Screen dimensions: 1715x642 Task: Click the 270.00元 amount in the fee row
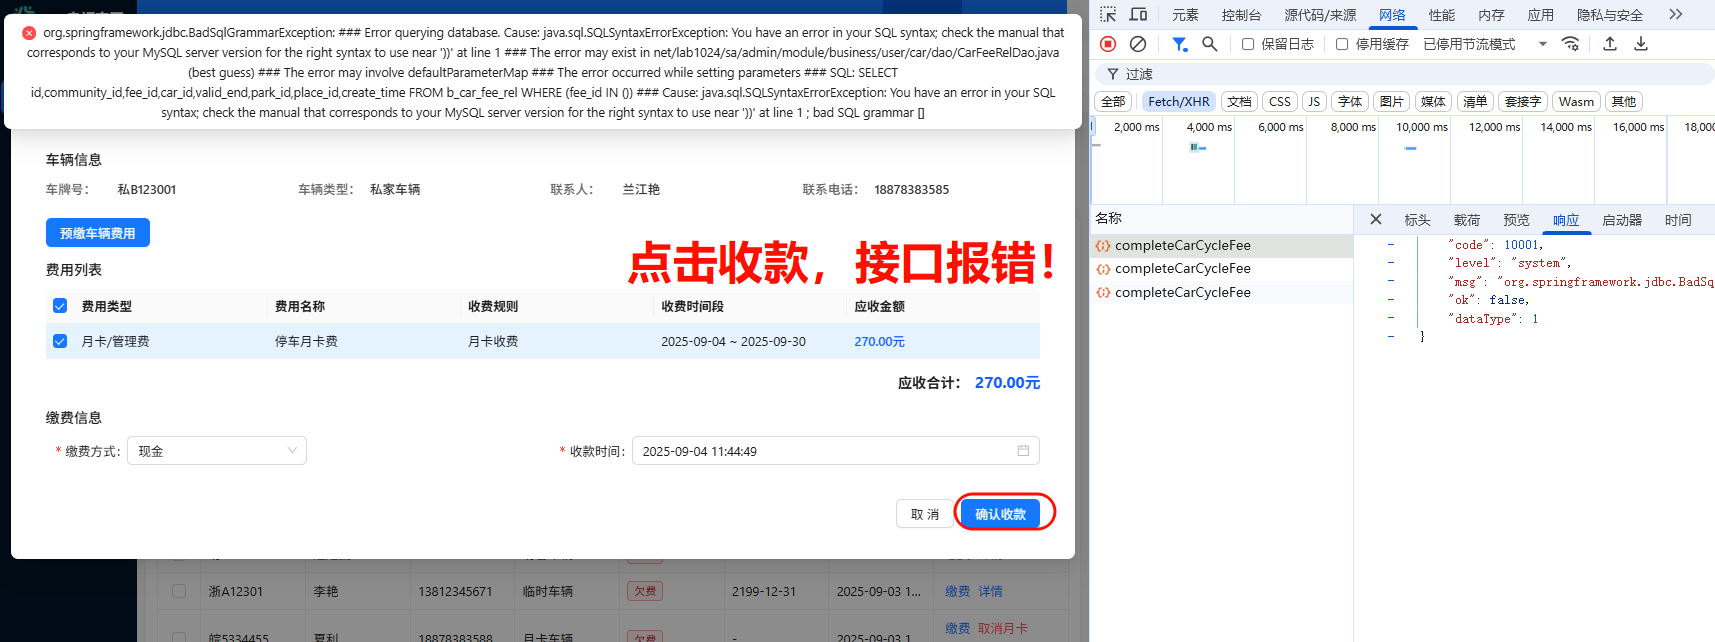click(879, 341)
